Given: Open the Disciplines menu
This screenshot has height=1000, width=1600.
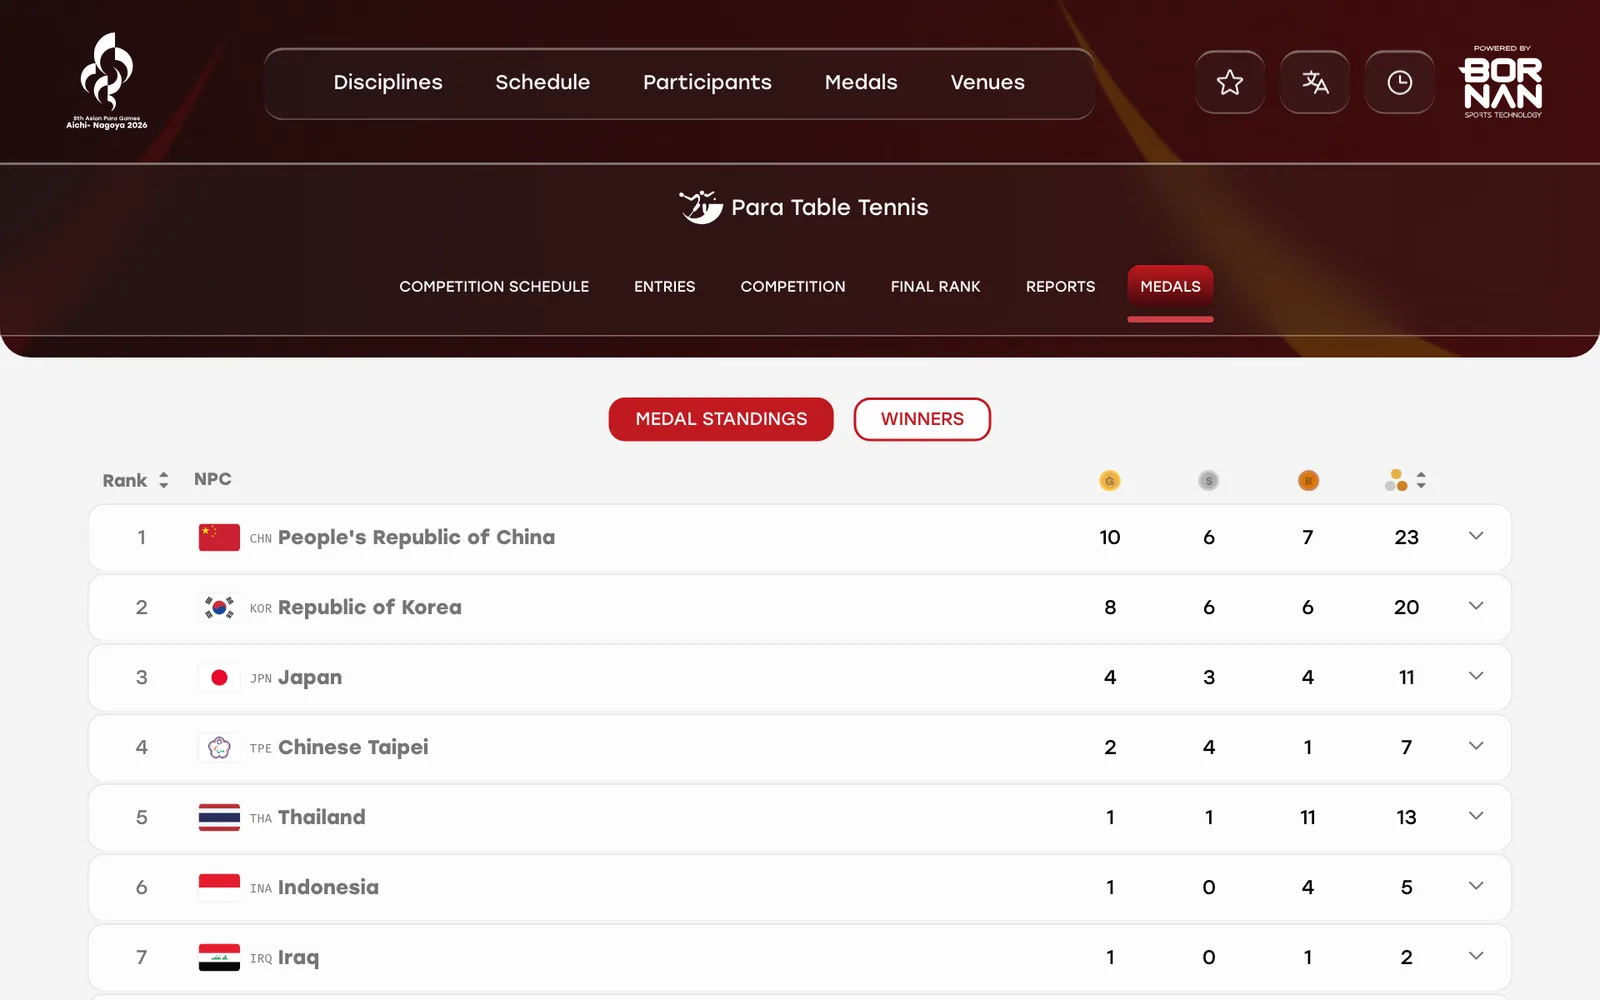Looking at the screenshot, I should (388, 82).
